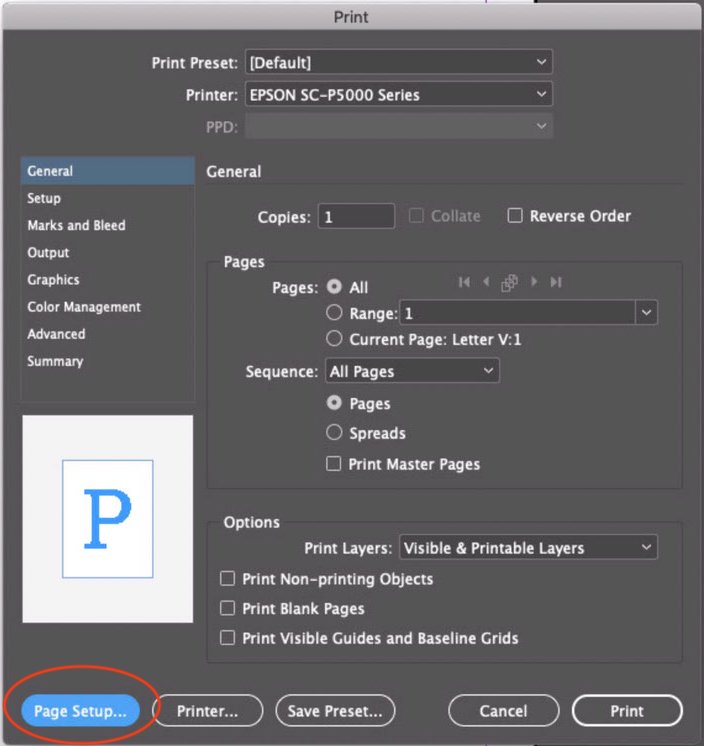Viewport: 704px width, 746px height.
Task: Open Marks and Bleed settings
Action: pyautogui.click(x=108, y=225)
